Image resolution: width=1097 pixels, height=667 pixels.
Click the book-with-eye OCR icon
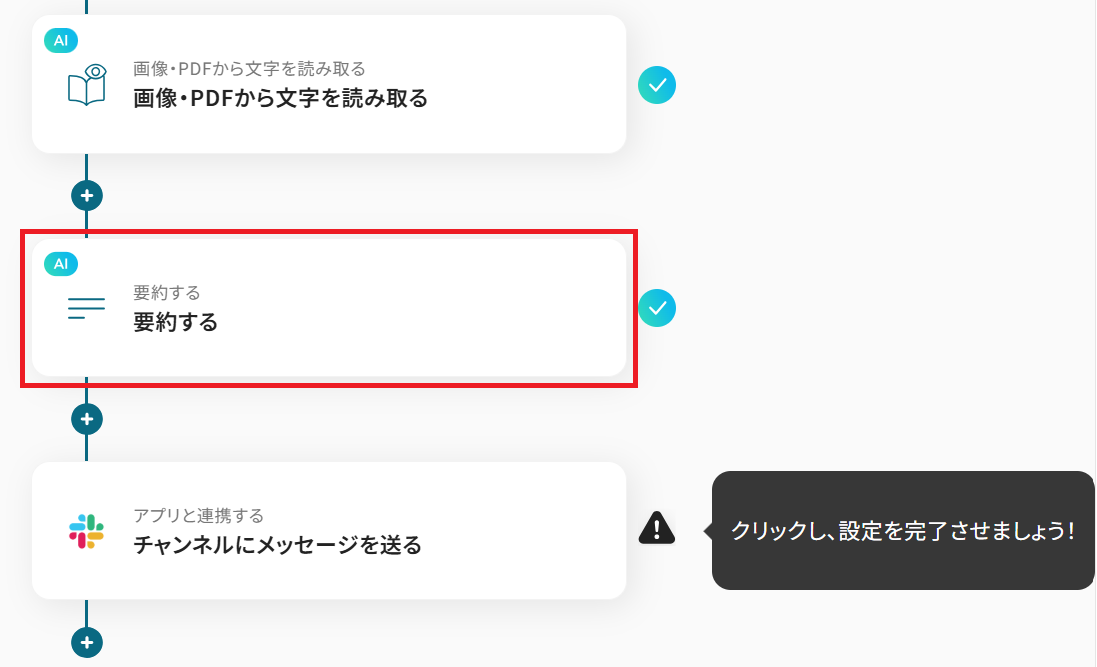(x=86, y=84)
